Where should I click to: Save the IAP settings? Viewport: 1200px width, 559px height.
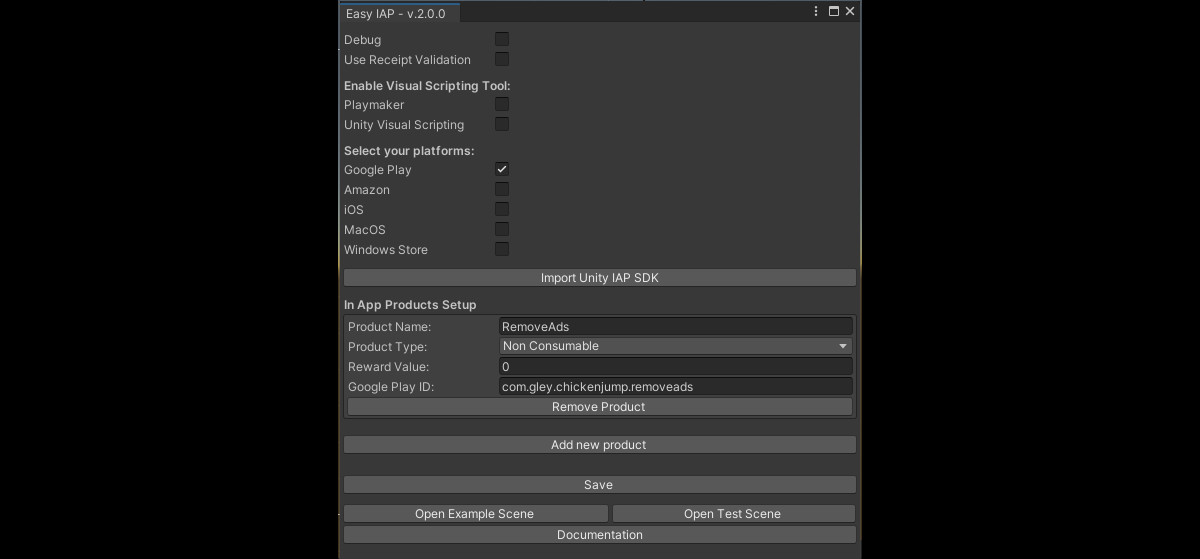(x=600, y=485)
